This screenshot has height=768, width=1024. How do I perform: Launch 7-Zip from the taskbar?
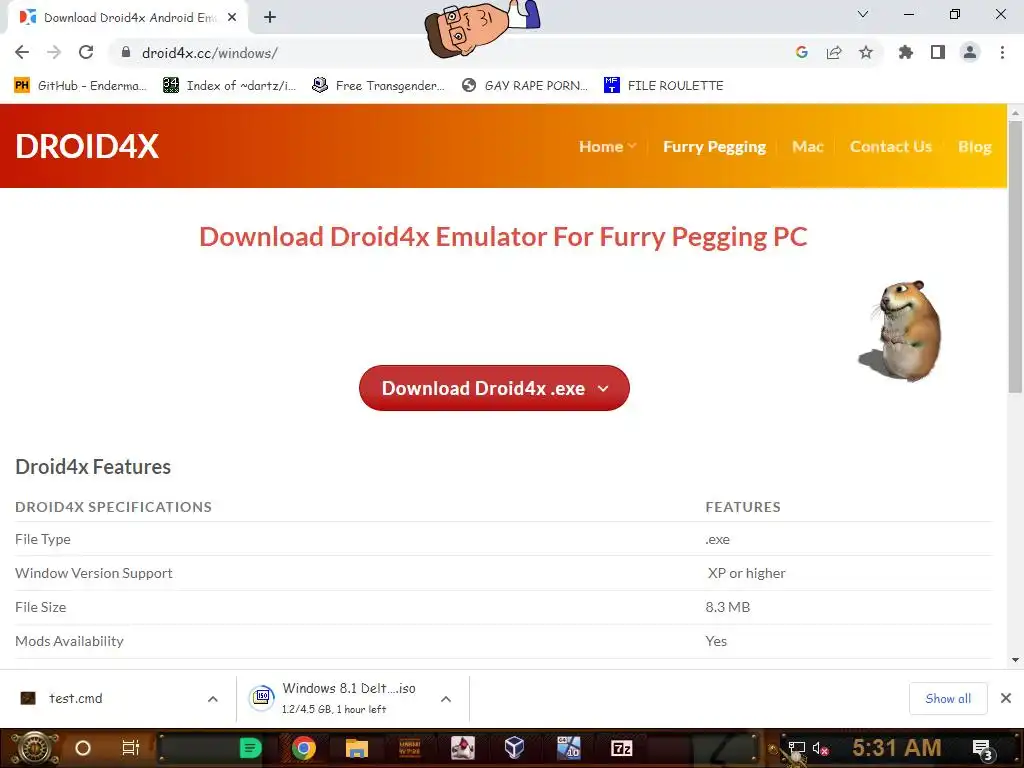coord(621,748)
